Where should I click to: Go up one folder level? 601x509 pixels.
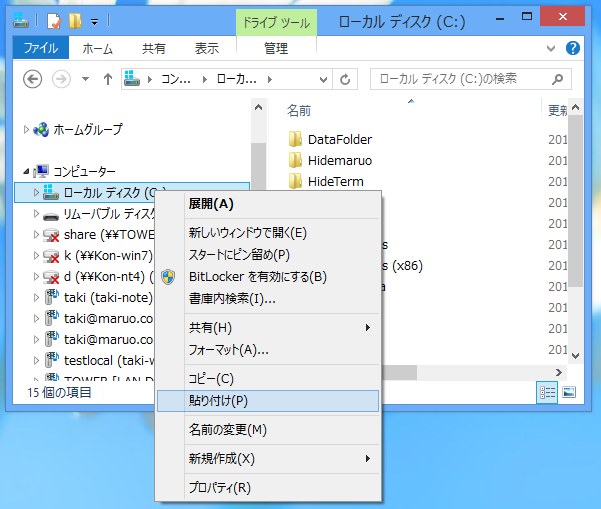point(108,79)
